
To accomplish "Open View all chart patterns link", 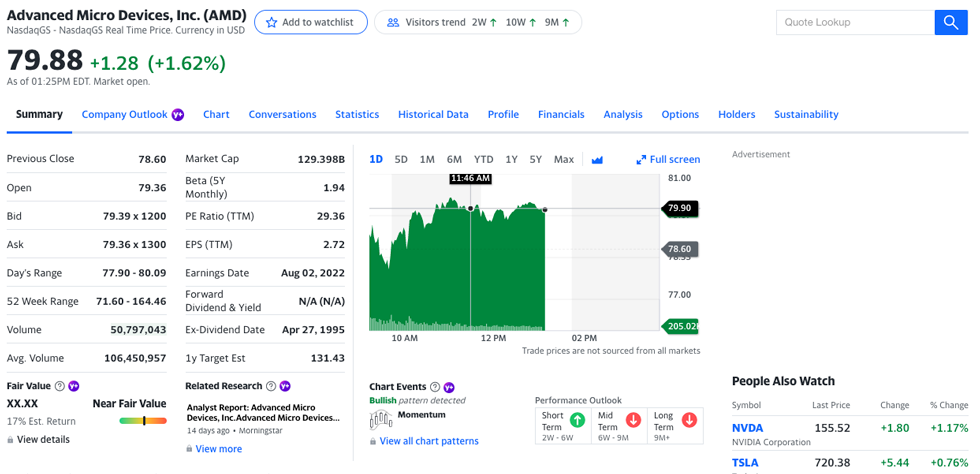I will click(429, 441).
